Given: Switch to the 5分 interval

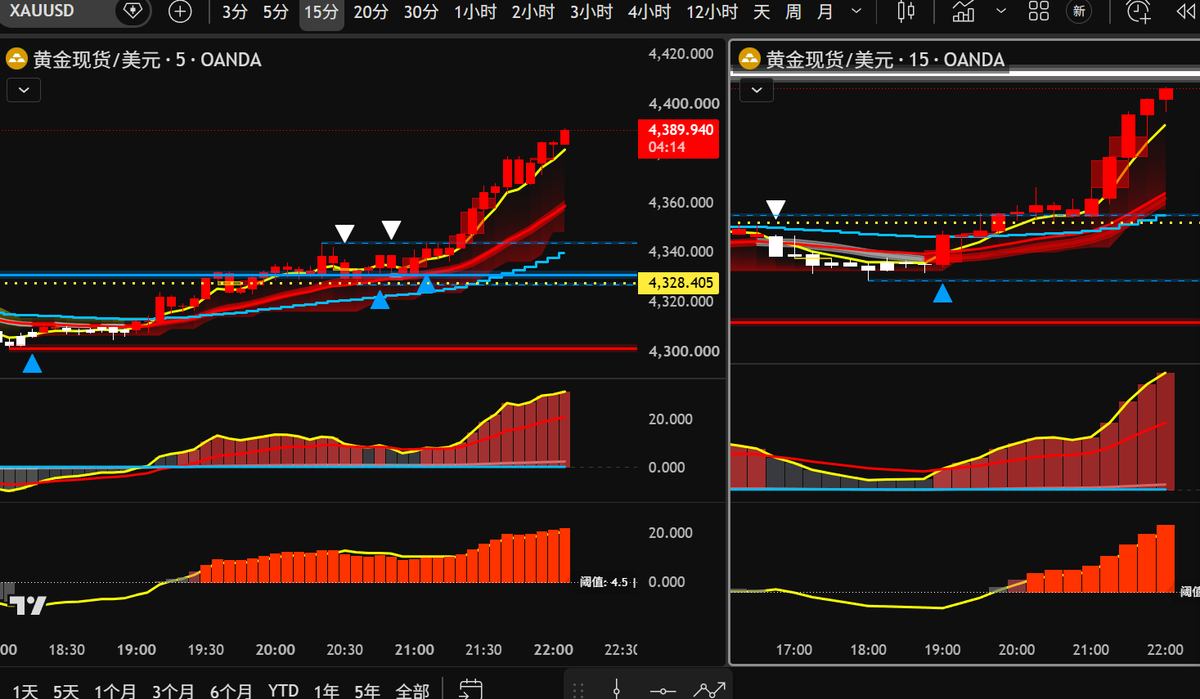Looking at the screenshot, I should (276, 12).
